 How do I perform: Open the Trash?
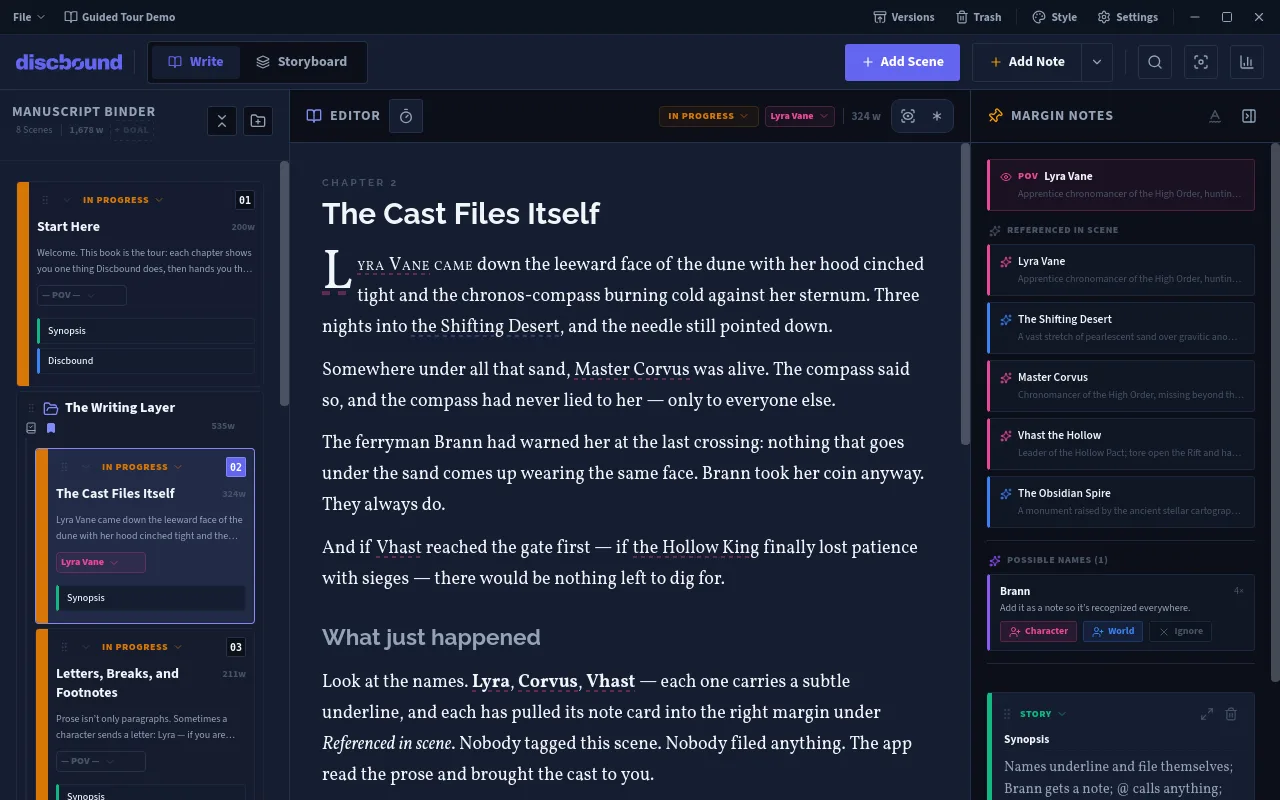pos(979,17)
